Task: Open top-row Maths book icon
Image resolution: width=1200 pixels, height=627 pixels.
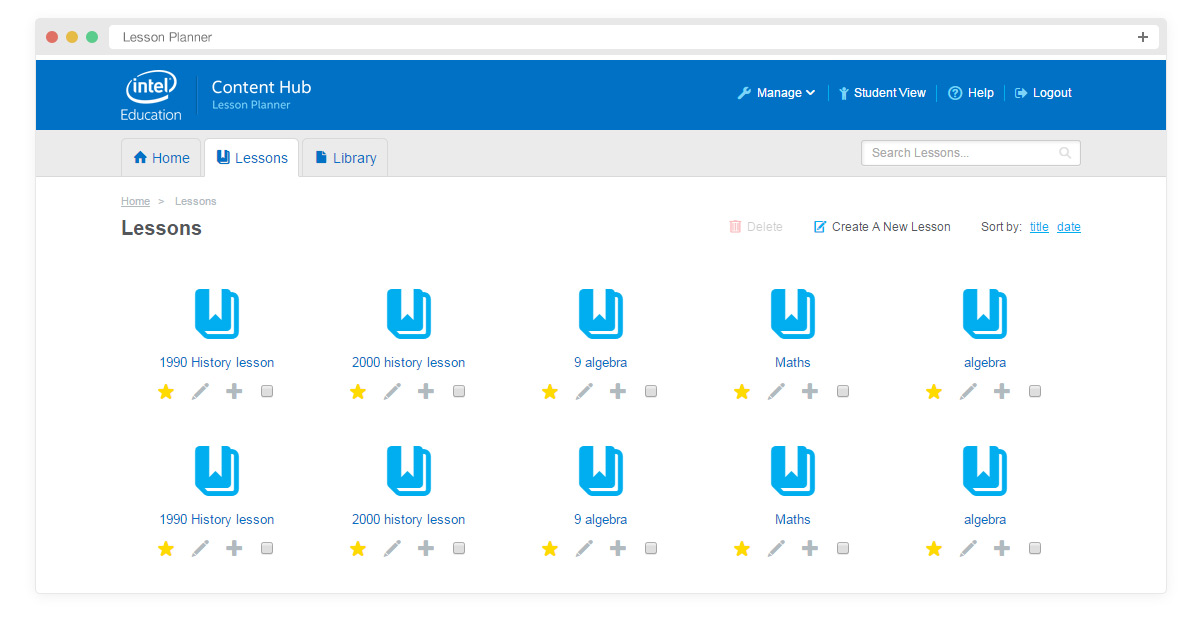Action: pyautogui.click(x=793, y=314)
